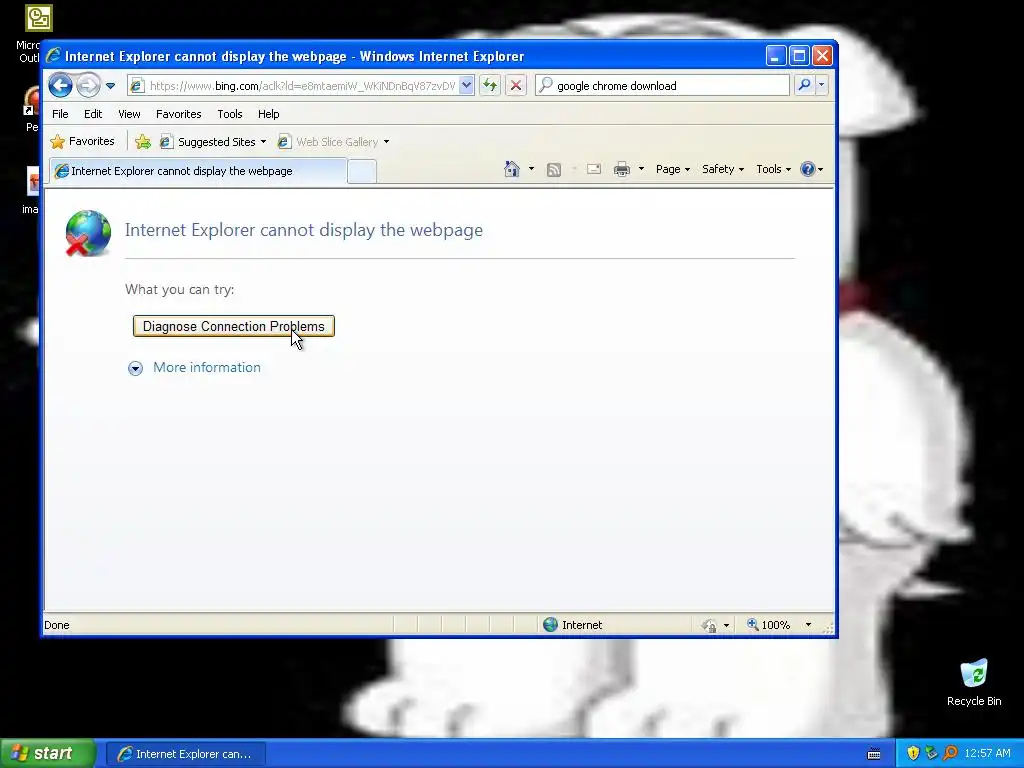Click Diagnose Connection Problems button

pos(234,326)
